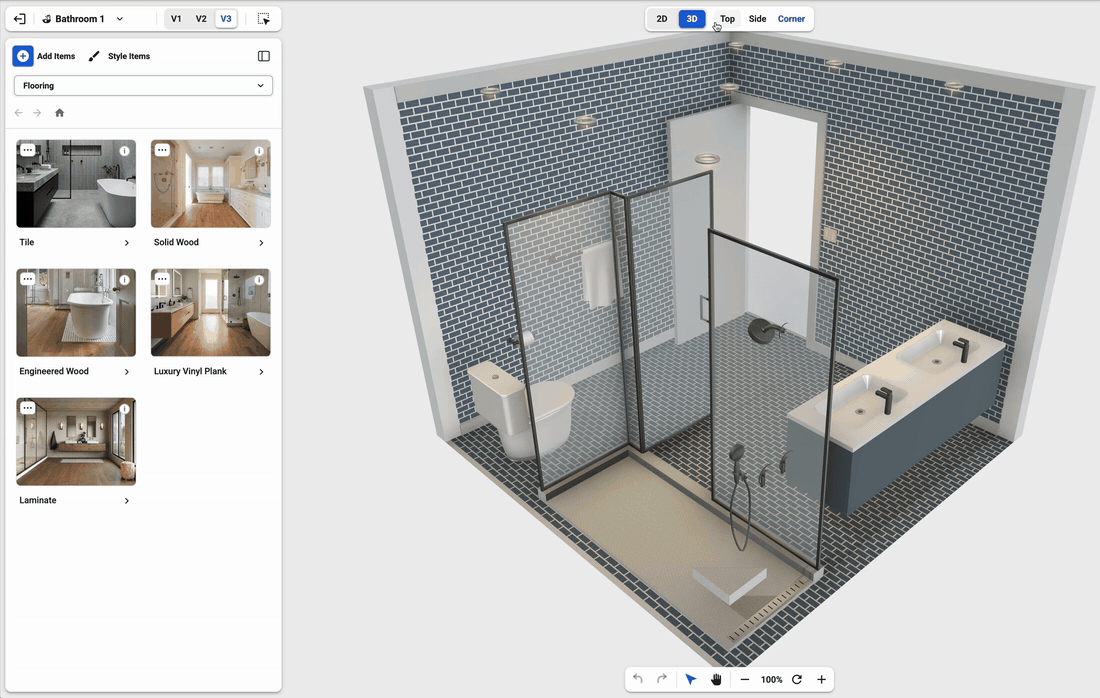
Task: Expand the Solid Wood category chevron
Action: pyautogui.click(x=262, y=243)
